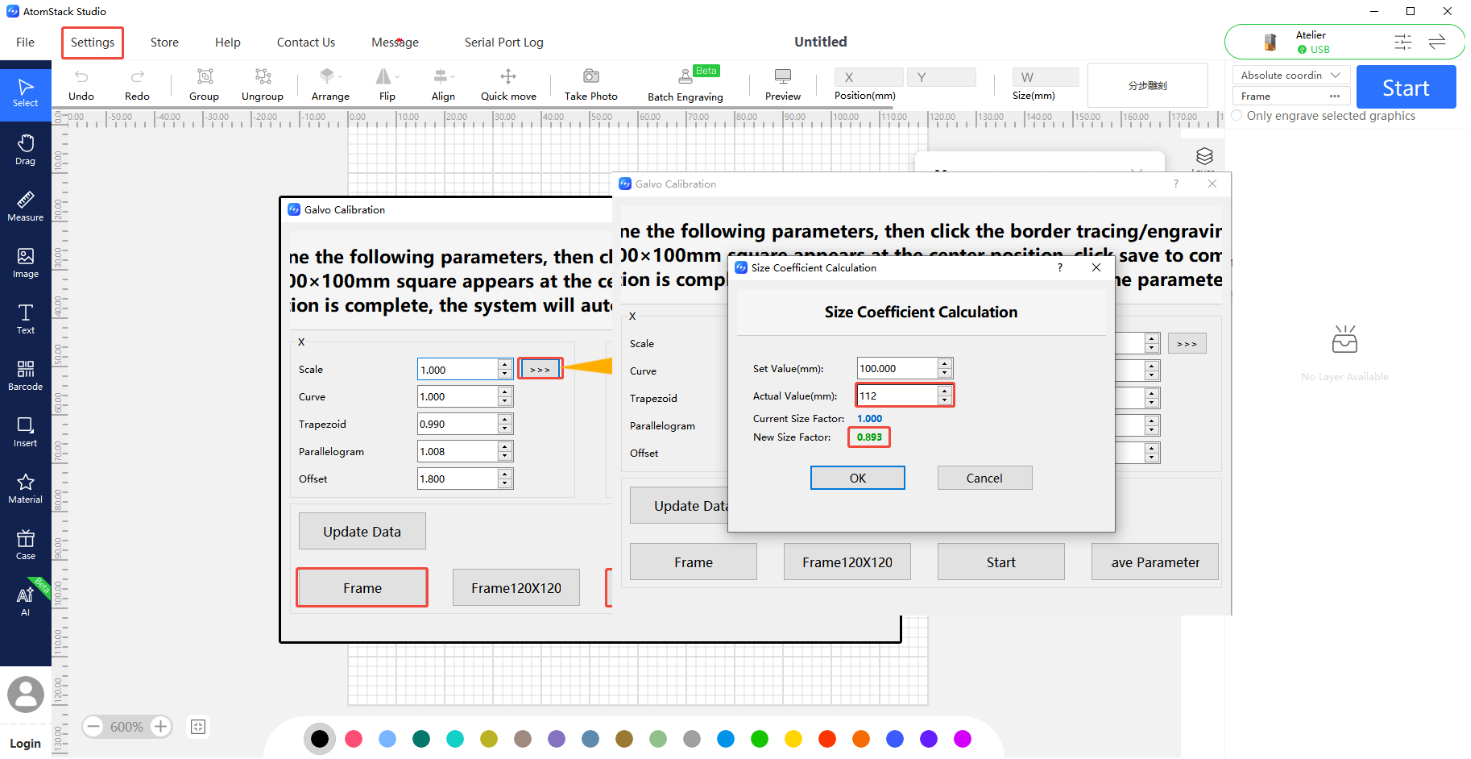Select the Drag tool in sidebar

pos(25,149)
